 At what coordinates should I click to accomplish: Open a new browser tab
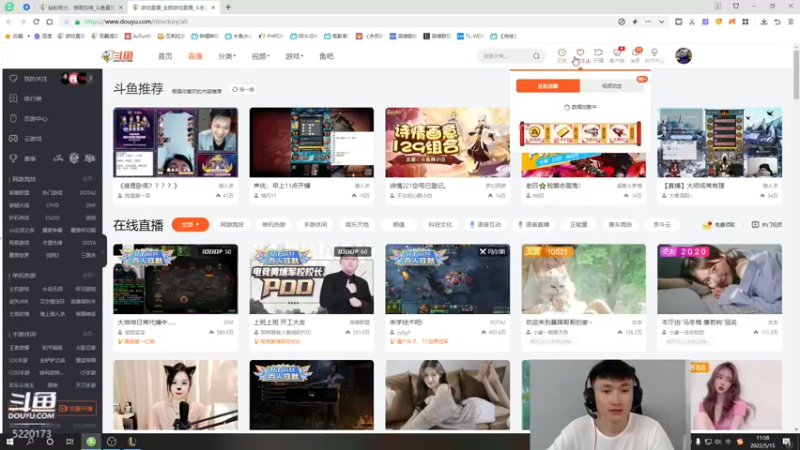click(x=228, y=7)
